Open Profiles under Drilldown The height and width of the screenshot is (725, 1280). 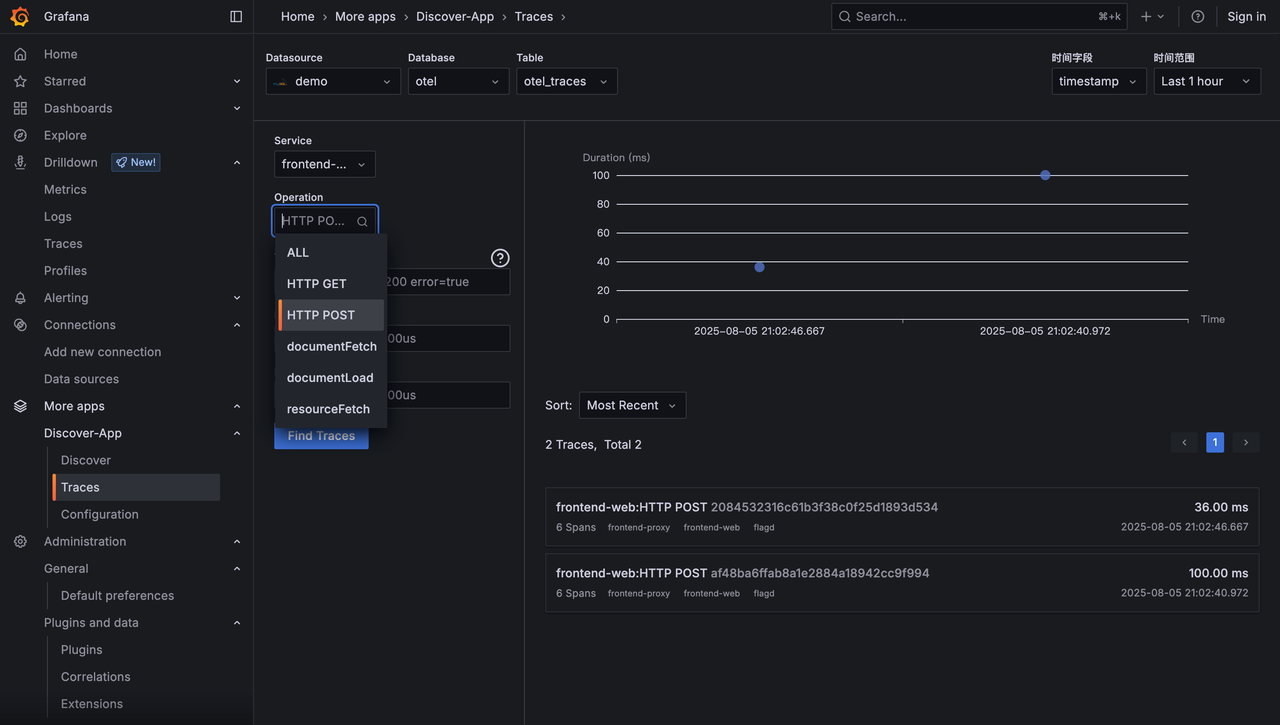(65, 270)
